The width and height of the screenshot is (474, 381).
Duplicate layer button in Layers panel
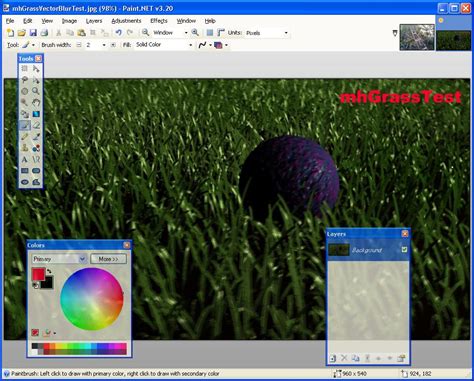[355, 358]
